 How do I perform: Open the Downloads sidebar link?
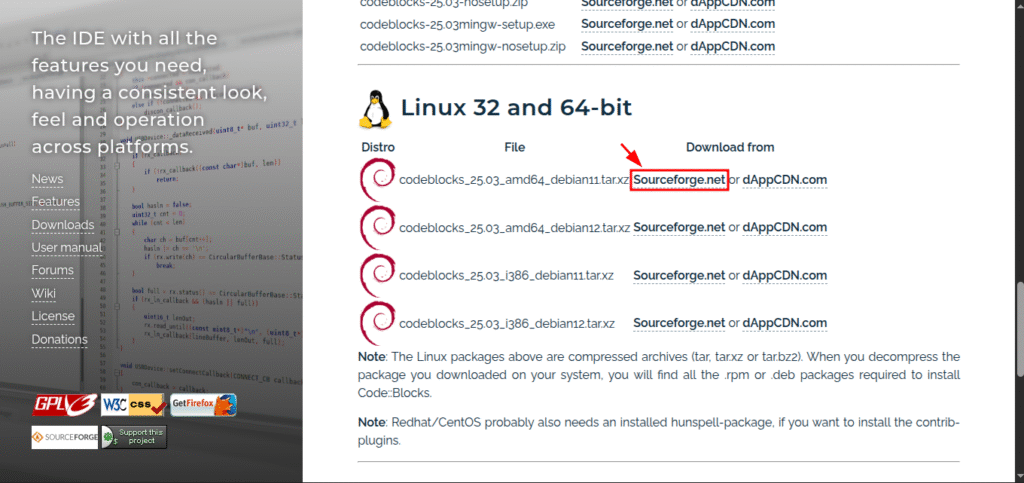click(62, 225)
